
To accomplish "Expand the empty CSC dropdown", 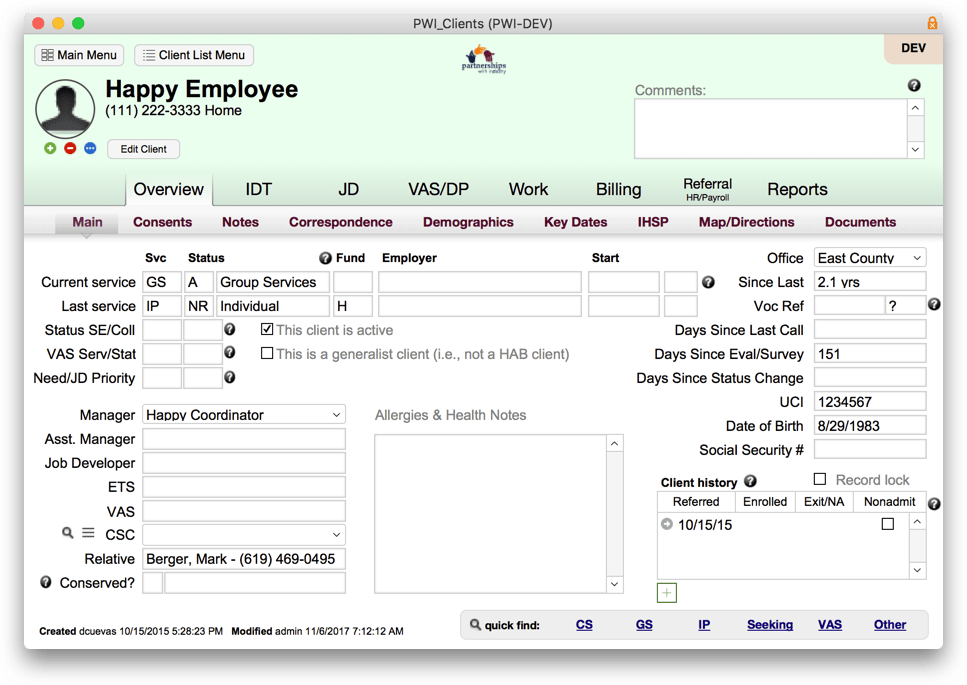I will click(243, 535).
